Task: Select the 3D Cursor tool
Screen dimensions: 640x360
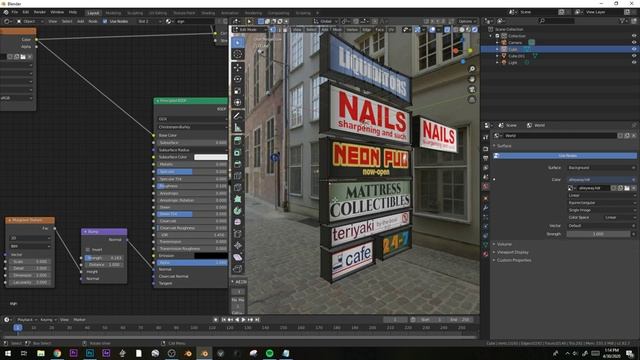Action: 238,54
